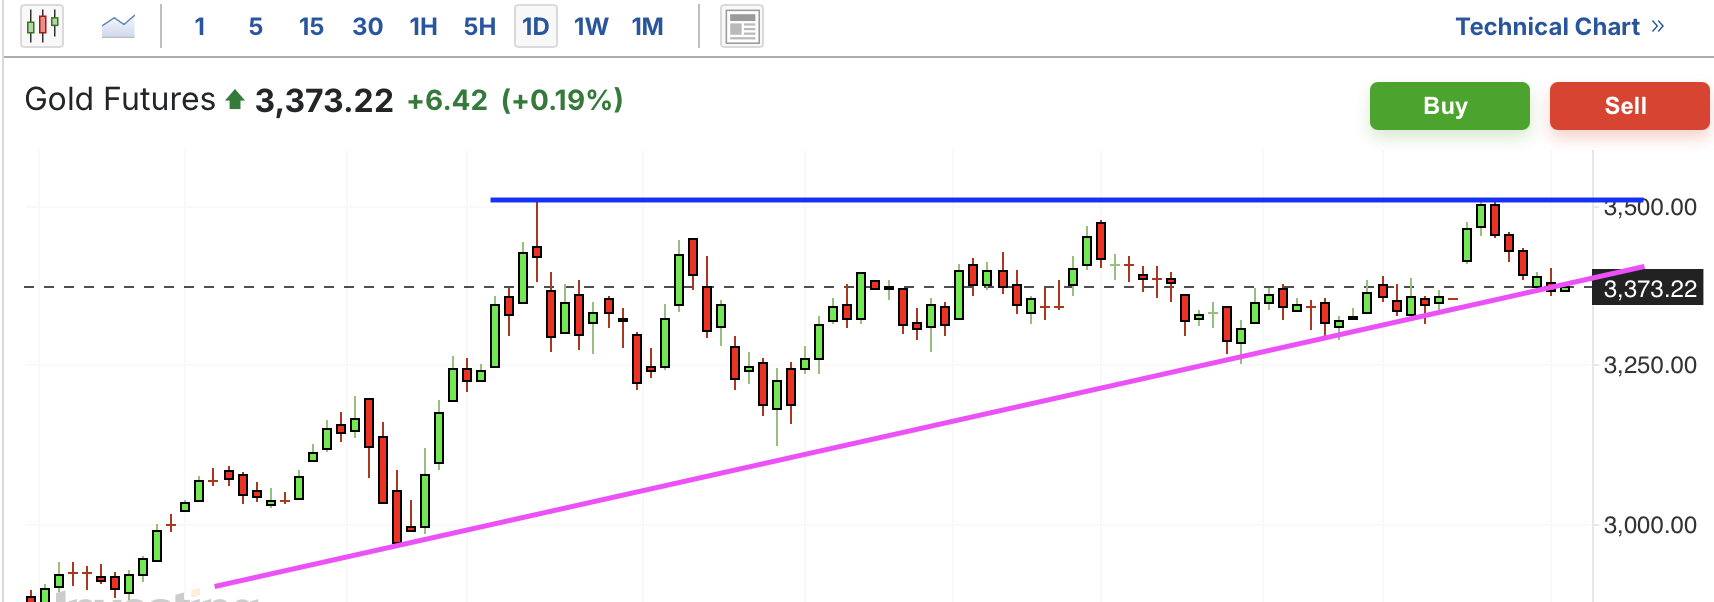Select the 5 minute timeframe

(256, 26)
